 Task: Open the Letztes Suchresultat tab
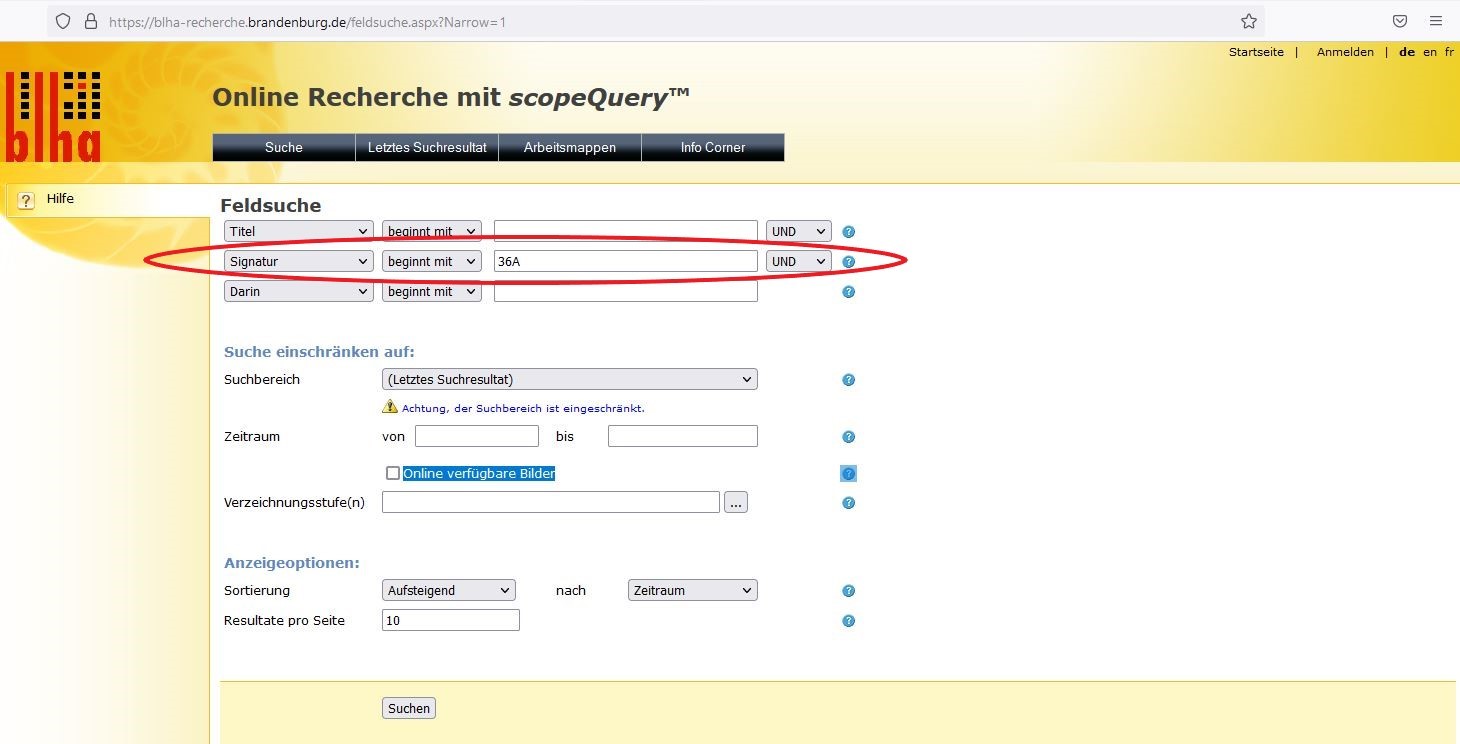427,147
